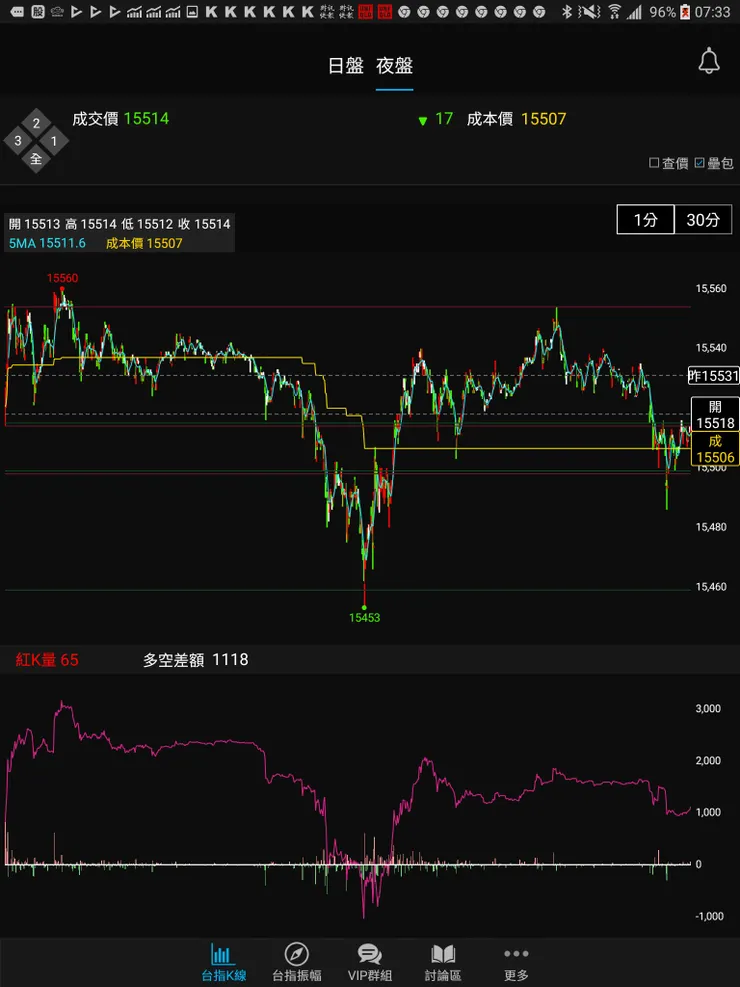Tap the 15453 low marker on chart
This screenshot has height=987, width=740.
(365, 618)
